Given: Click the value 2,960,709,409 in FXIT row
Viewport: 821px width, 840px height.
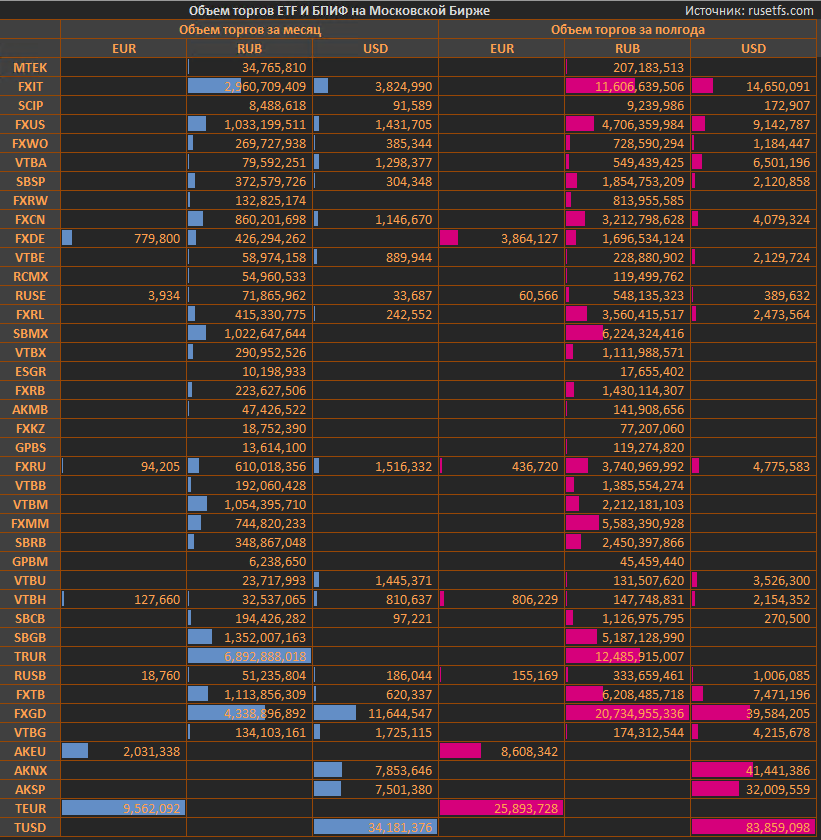Looking at the screenshot, I should (x=265, y=87).
